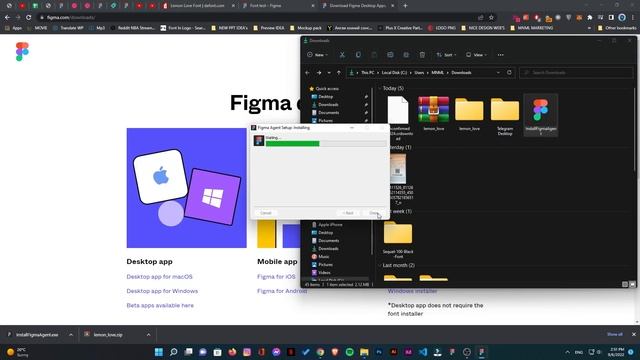Go back in File Explorer navigation
Screen dimensions: 640x360
click(x=308, y=73)
